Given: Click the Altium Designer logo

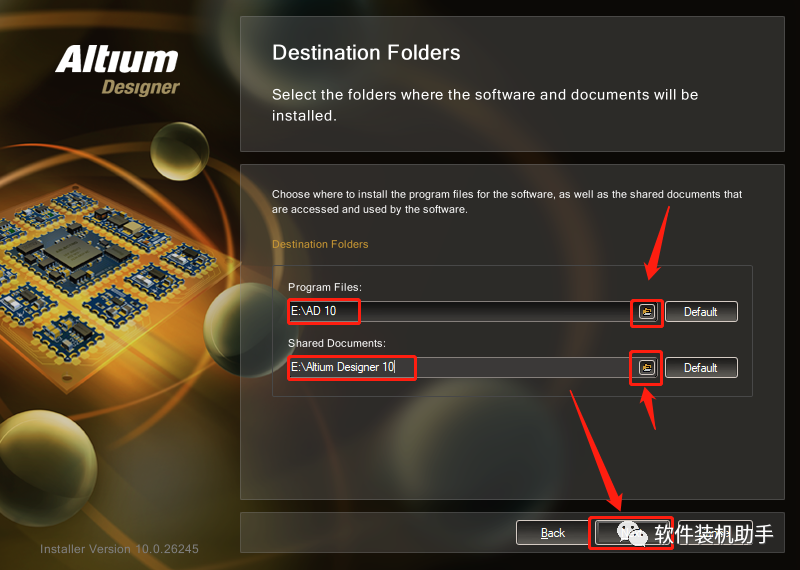Looking at the screenshot, I should (x=117, y=70).
